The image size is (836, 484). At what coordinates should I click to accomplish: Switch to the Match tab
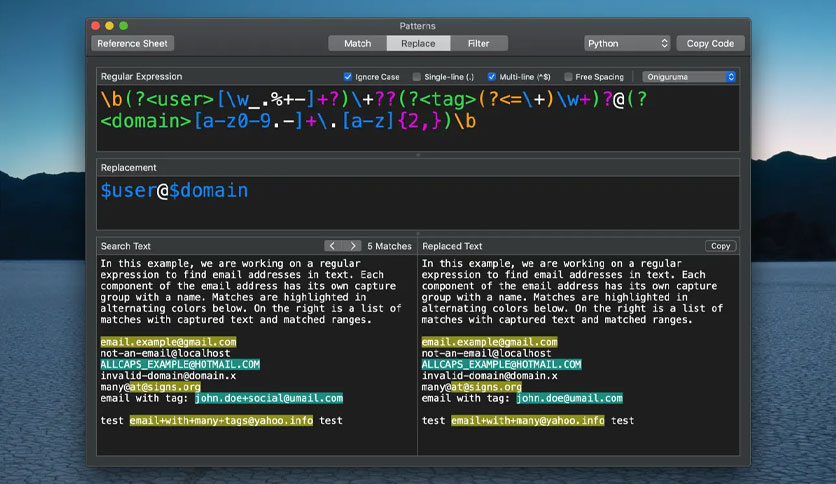(357, 44)
